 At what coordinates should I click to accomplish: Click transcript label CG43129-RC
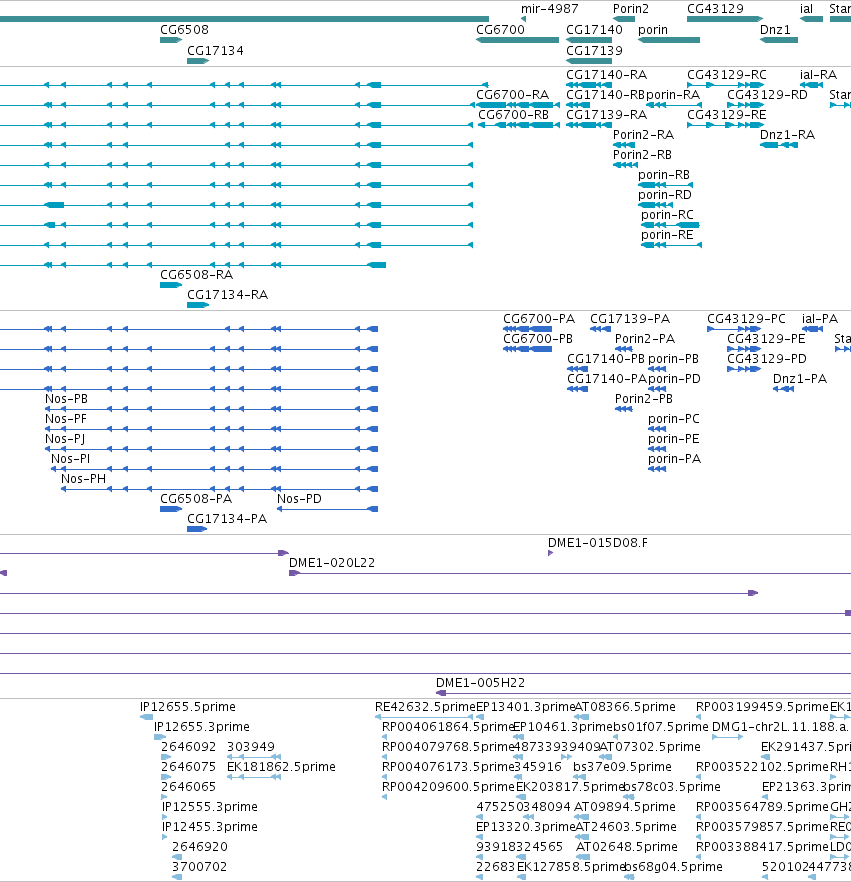[727, 75]
